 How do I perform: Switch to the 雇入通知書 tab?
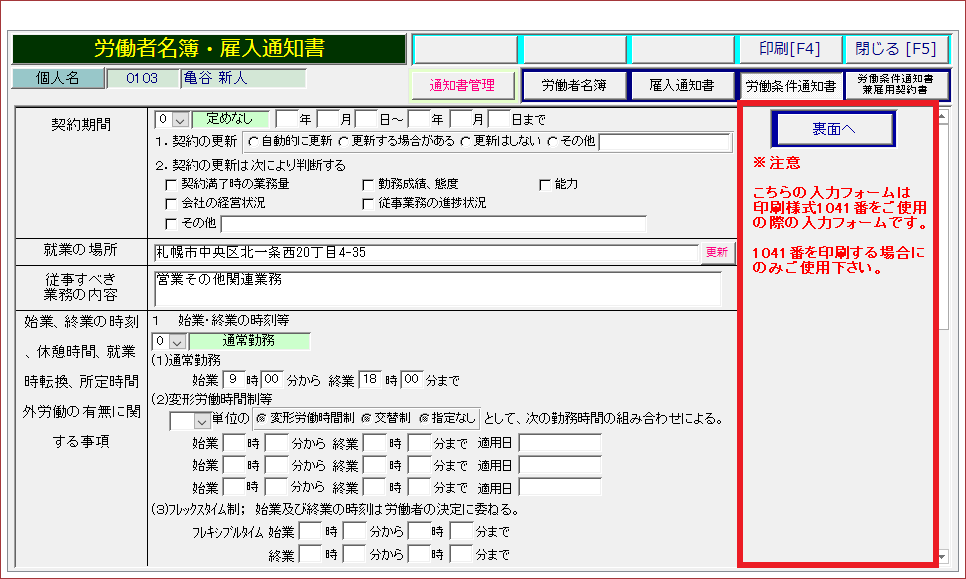point(681,86)
